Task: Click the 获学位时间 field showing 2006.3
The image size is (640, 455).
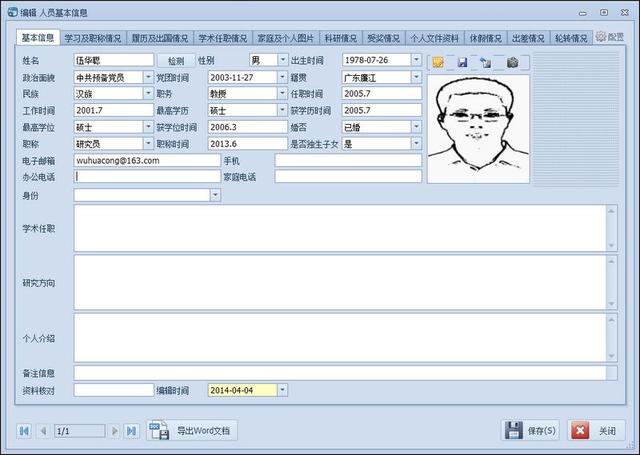Action: [248, 127]
